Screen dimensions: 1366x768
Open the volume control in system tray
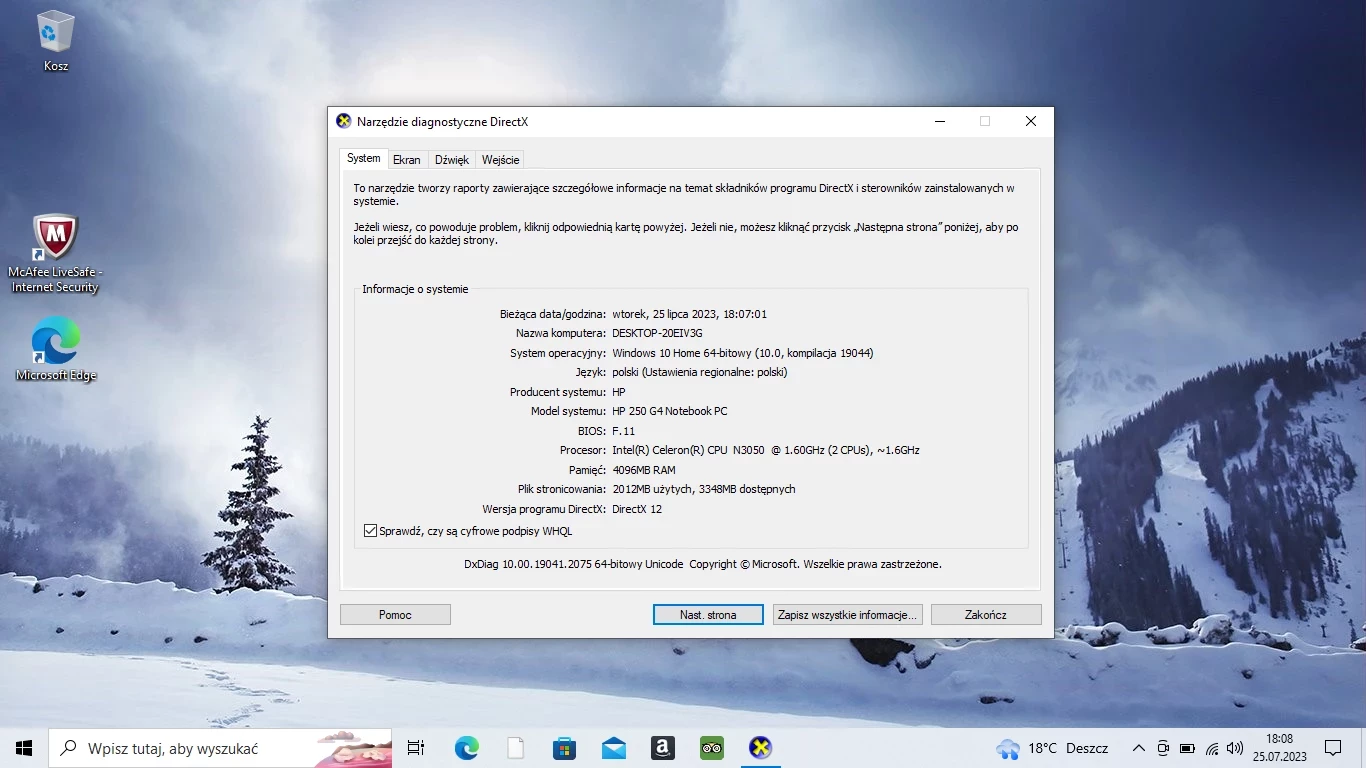(1235, 748)
